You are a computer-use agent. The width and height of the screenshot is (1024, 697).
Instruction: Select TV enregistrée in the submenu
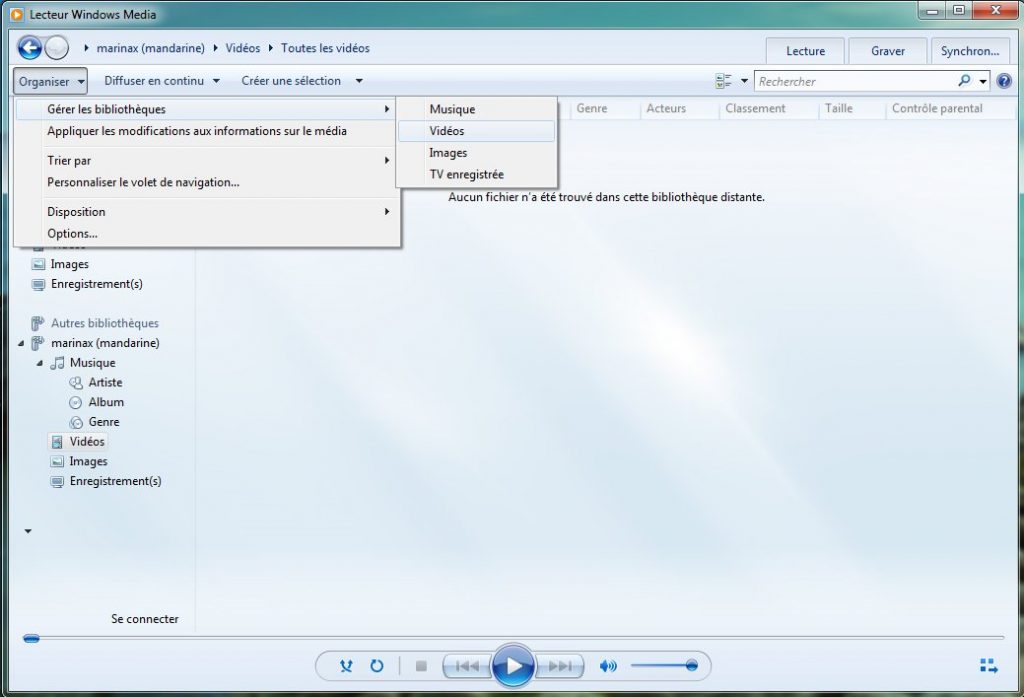click(477, 174)
